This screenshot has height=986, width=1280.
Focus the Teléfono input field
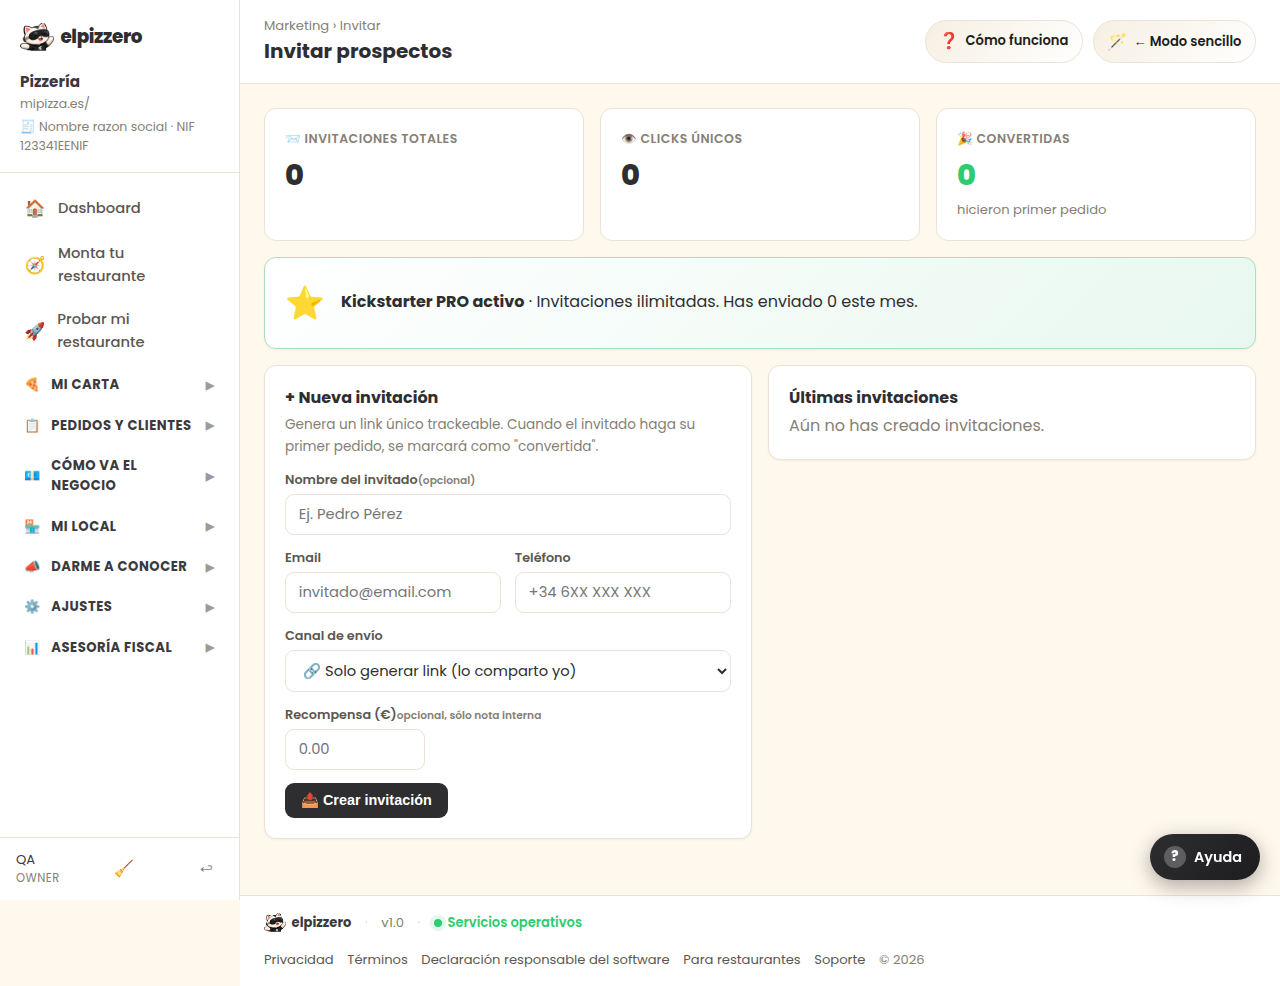click(623, 593)
